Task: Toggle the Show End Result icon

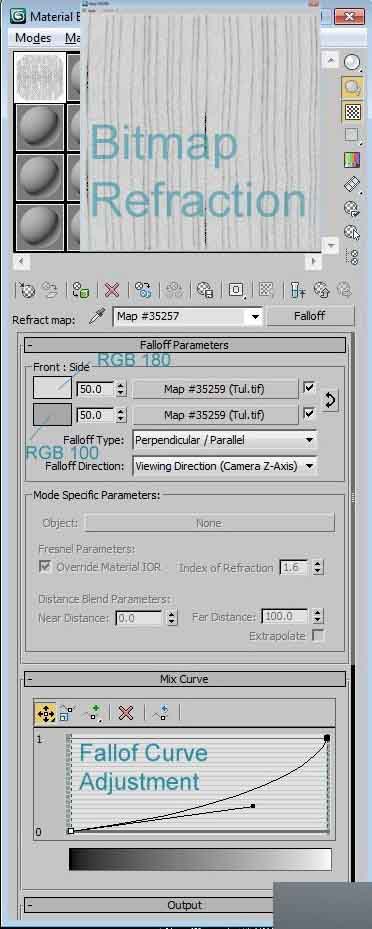Action: tap(297, 290)
